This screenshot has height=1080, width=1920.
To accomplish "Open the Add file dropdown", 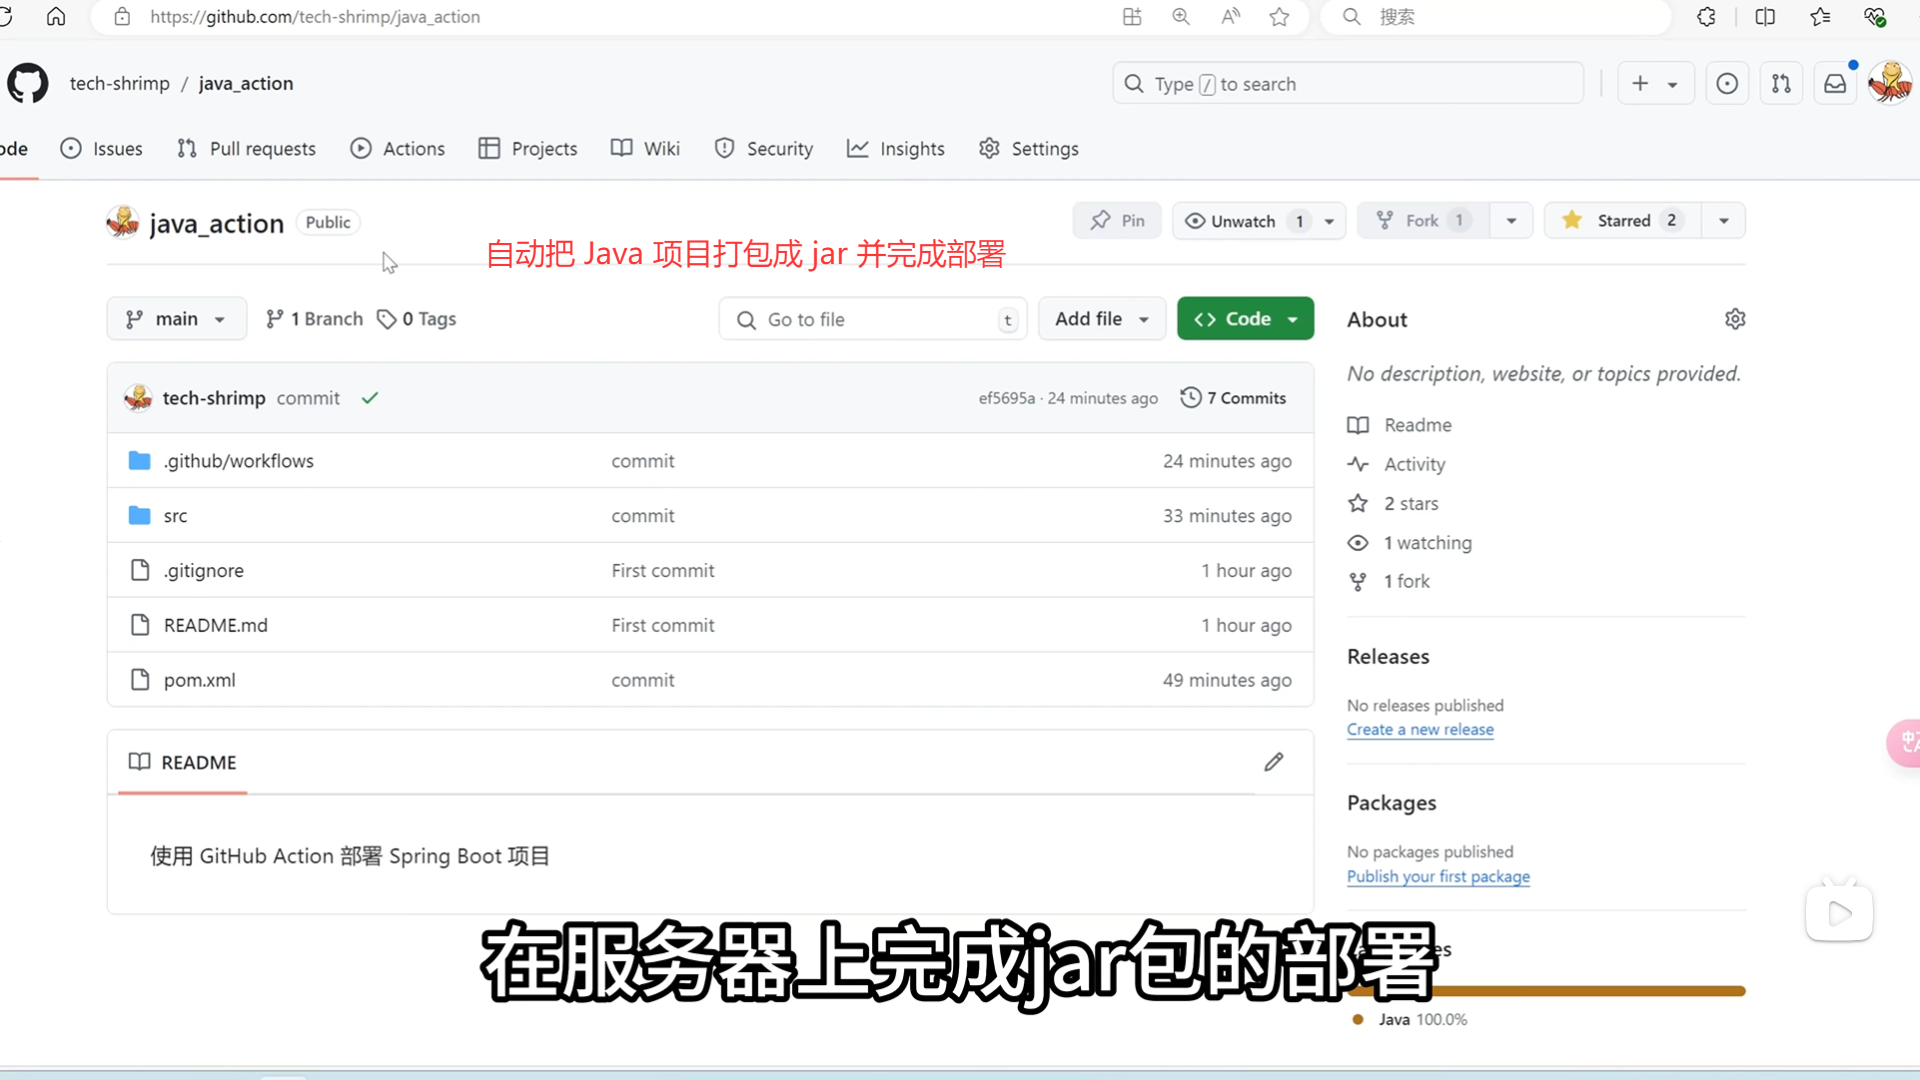I will pos(1101,319).
